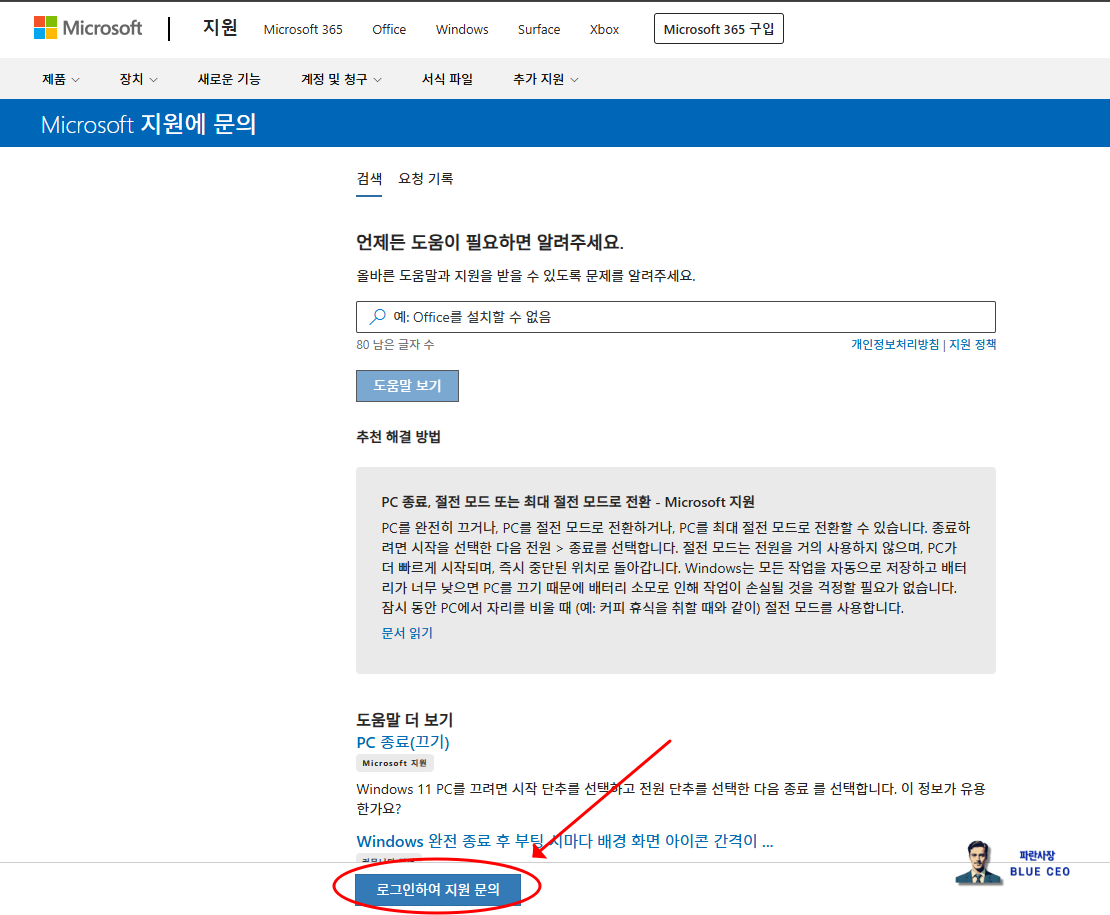Open the Windows 완전 종료 후 부팅 link
Screen dimensions: 1110x915
click(x=564, y=841)
